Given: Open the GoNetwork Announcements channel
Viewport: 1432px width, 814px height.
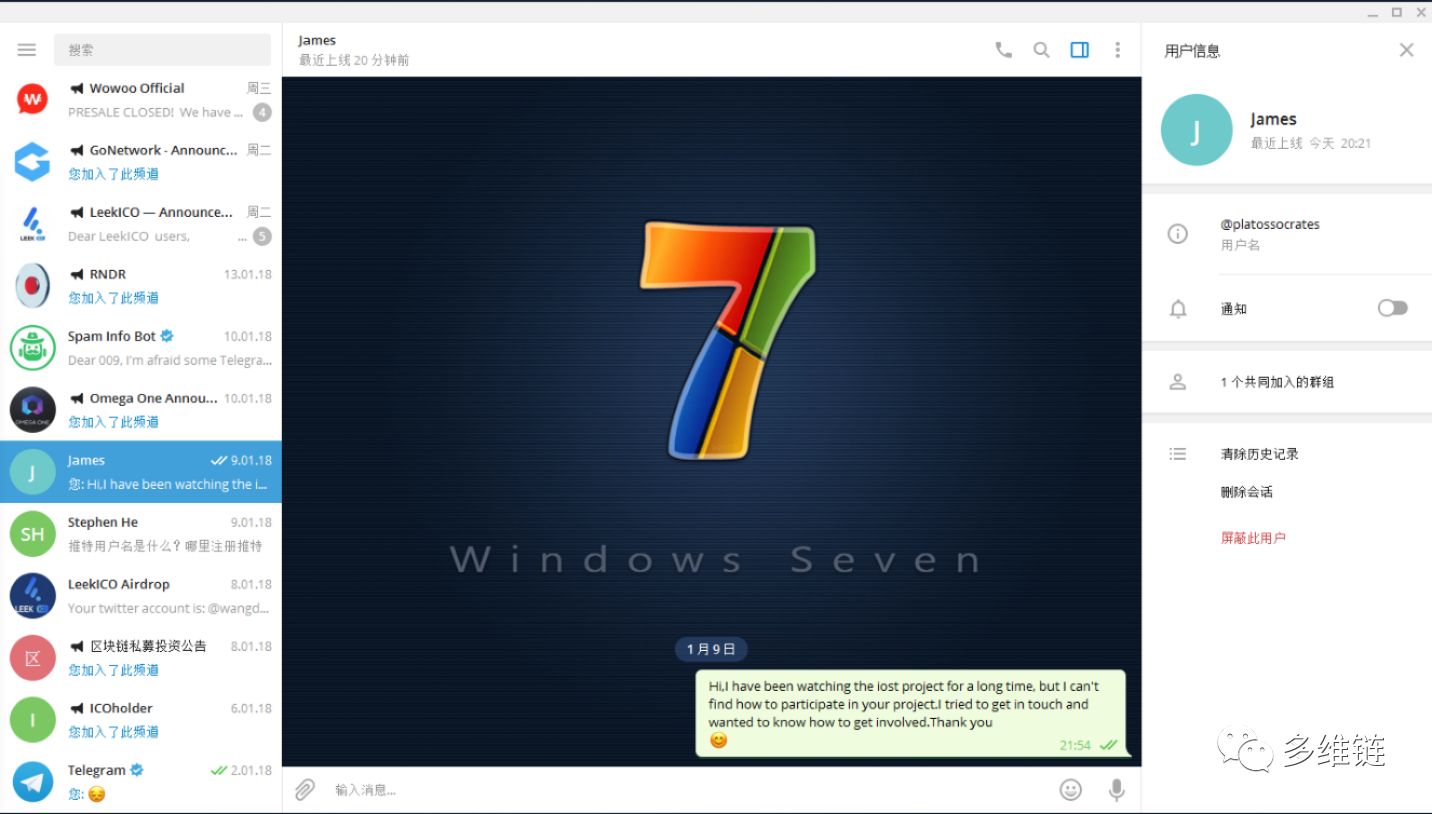Looking at the screenshot, I should [141, 162].
